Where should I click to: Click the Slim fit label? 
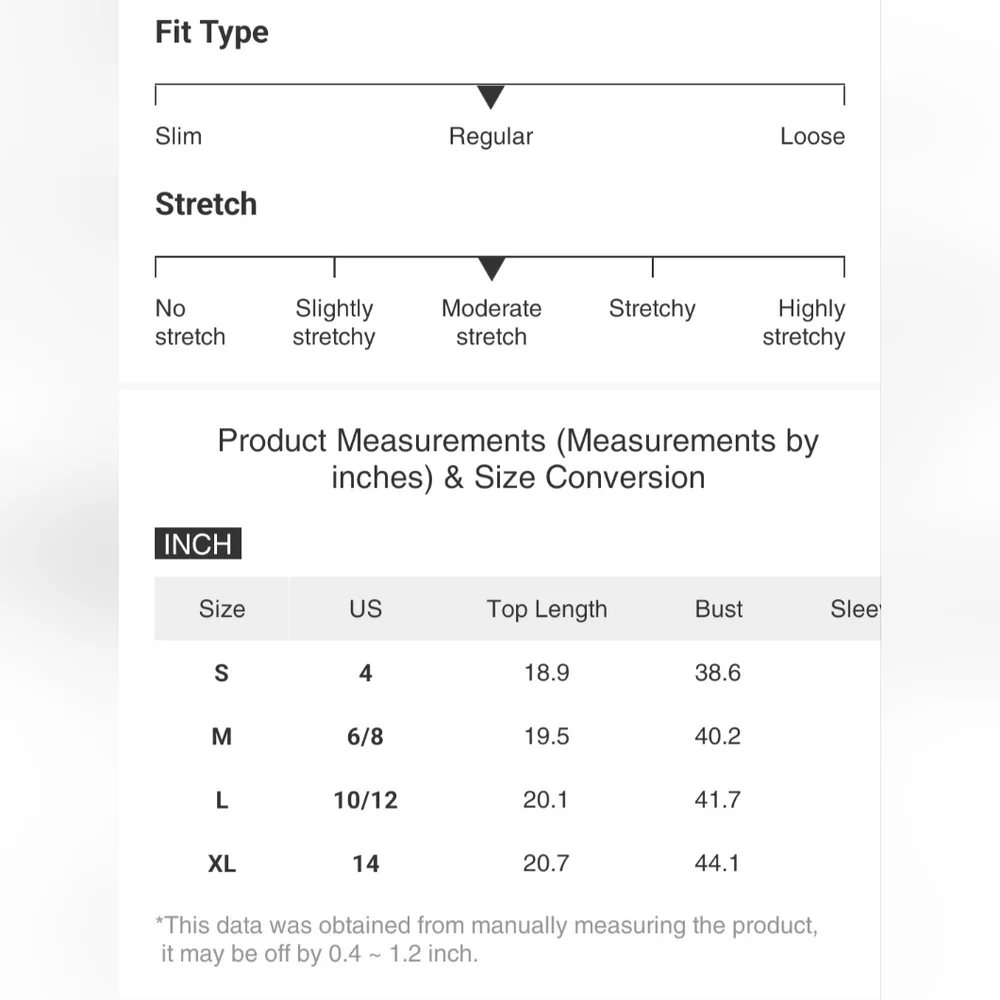click(x=178, y=136)
